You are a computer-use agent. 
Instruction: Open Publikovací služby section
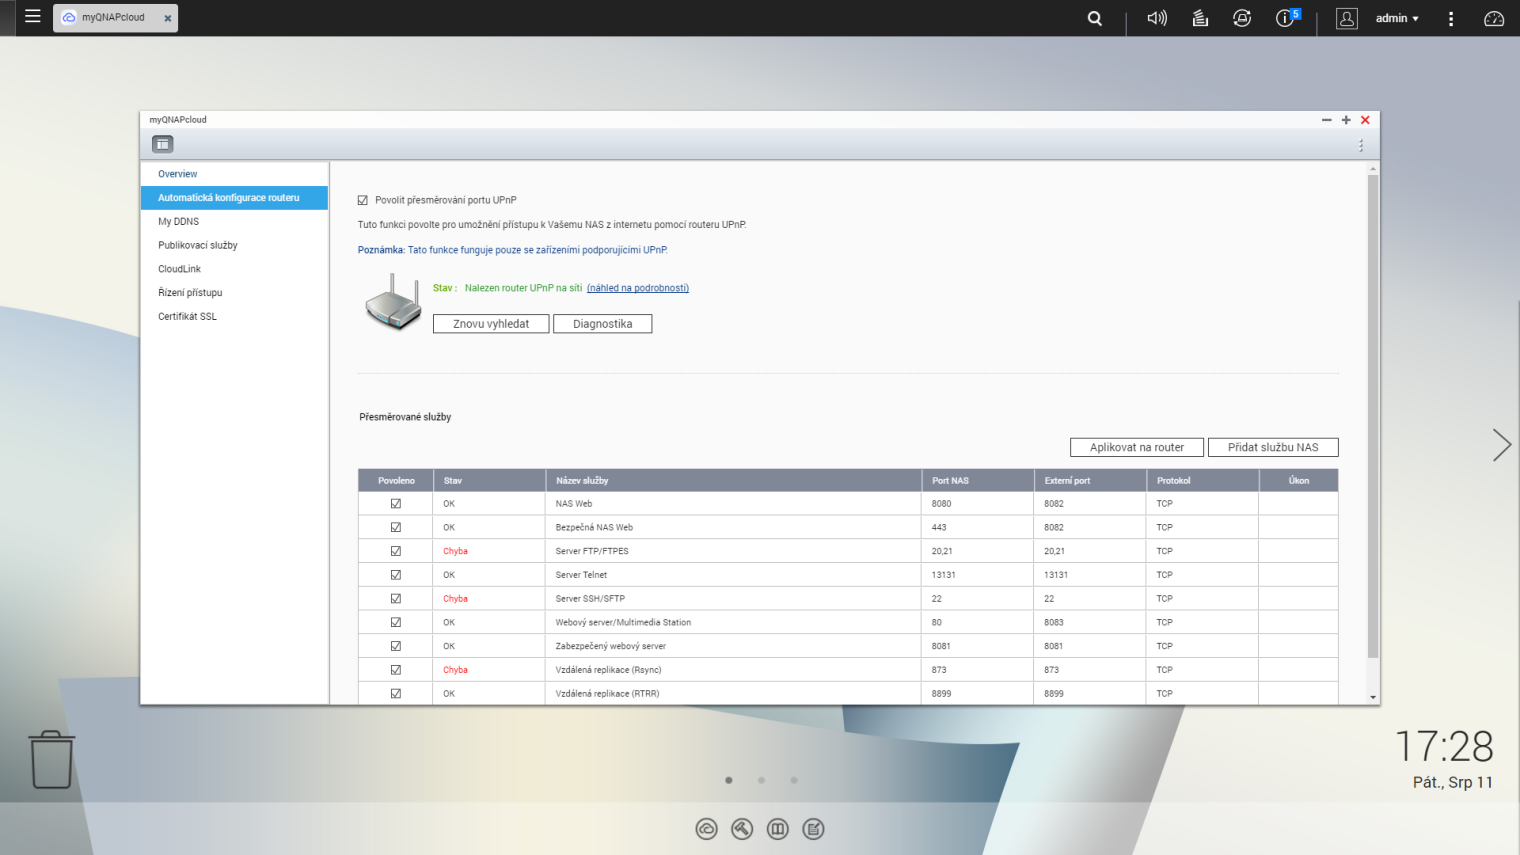tap(234, 245)
